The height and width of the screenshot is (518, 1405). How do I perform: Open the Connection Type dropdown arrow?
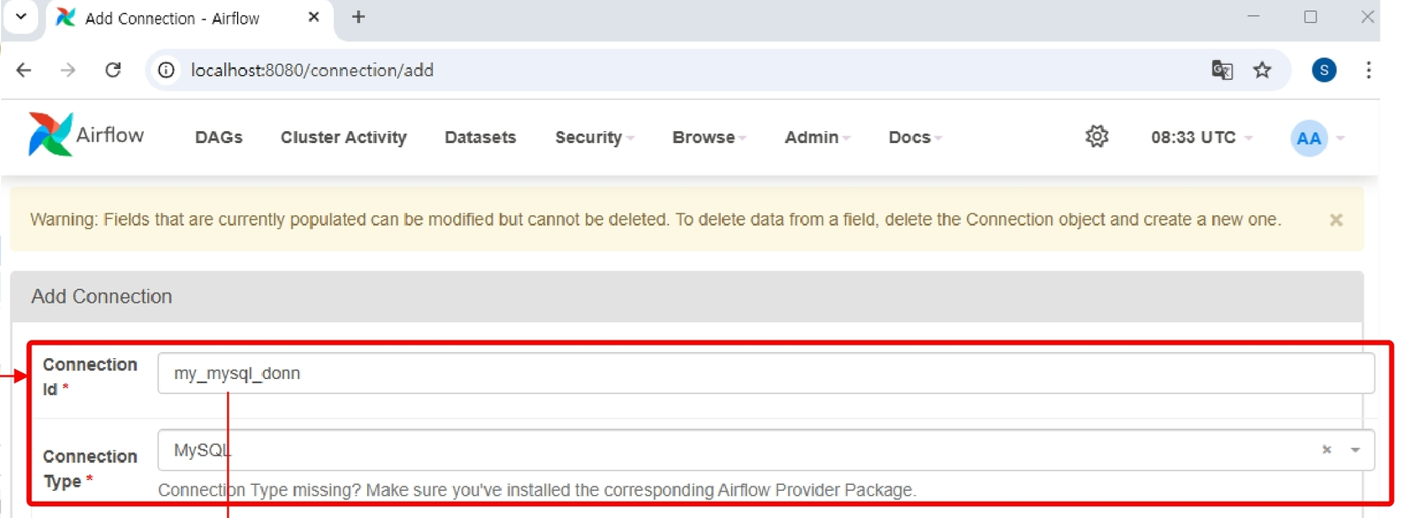pos(1355,450)
